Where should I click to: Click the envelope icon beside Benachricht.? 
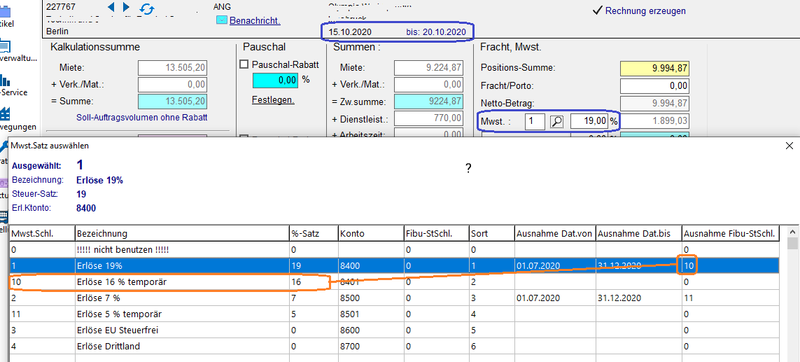point(222,21)
